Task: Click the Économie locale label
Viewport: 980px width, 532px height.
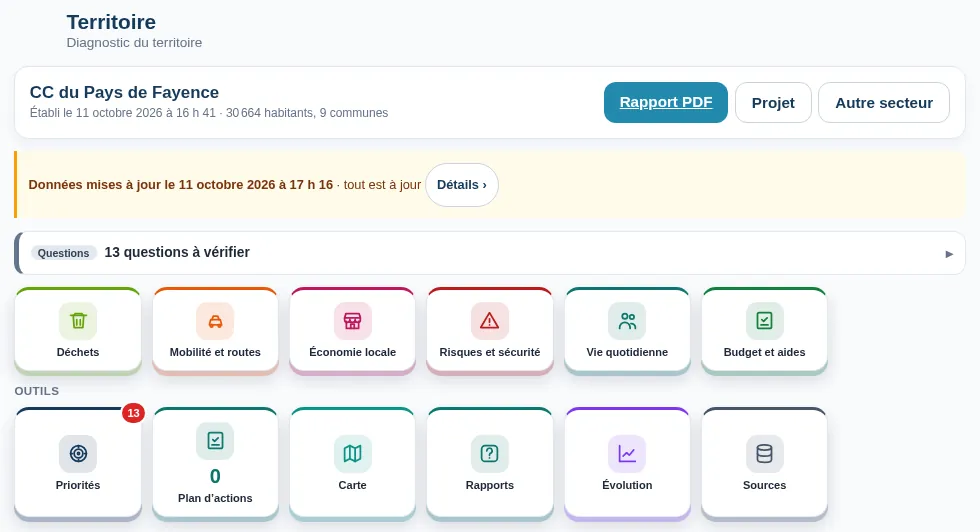Action: click(x=352, y=352)
